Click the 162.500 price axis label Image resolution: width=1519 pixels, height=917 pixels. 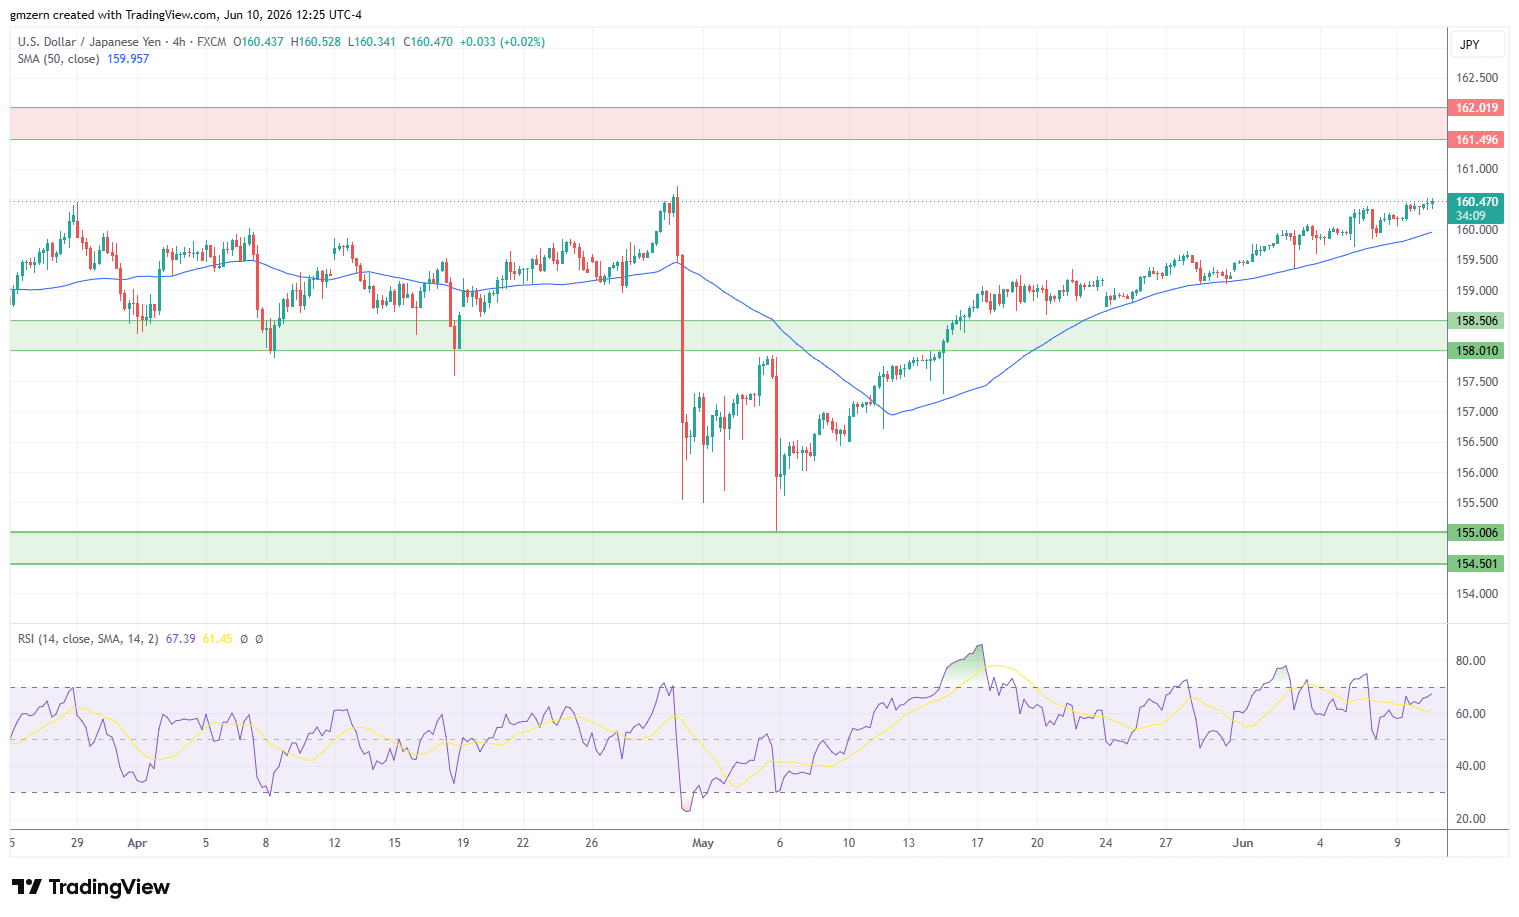pyautogui.click(x=1477, y=78)
